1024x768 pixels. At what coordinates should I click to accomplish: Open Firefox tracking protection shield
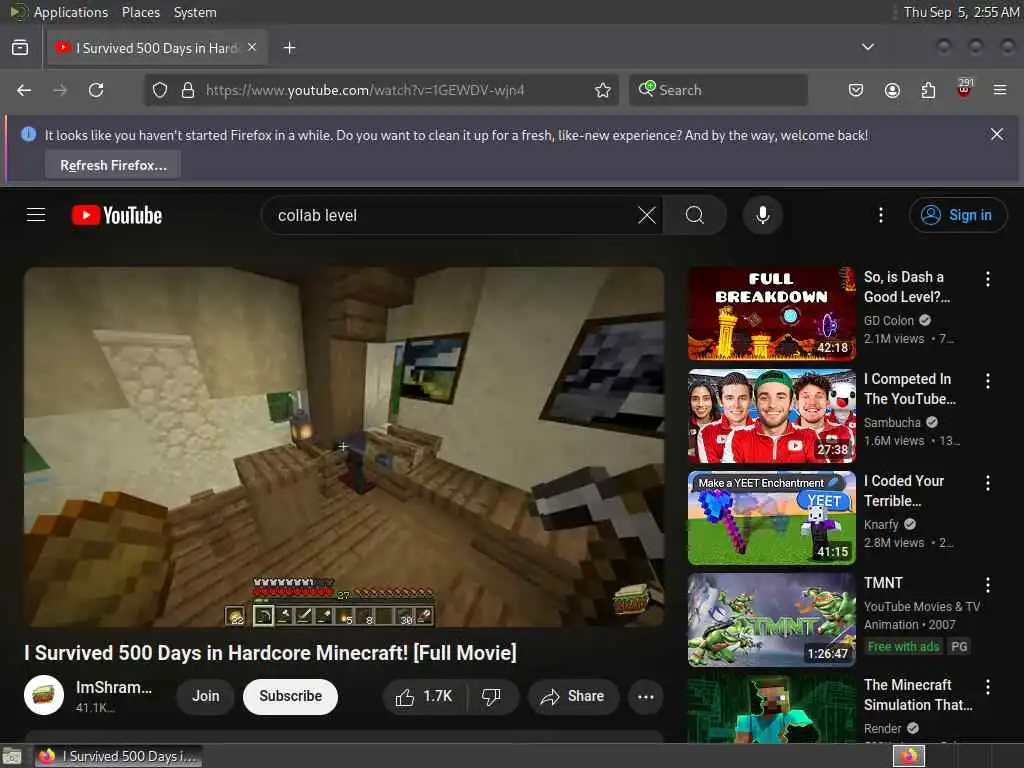click(160, 90)
